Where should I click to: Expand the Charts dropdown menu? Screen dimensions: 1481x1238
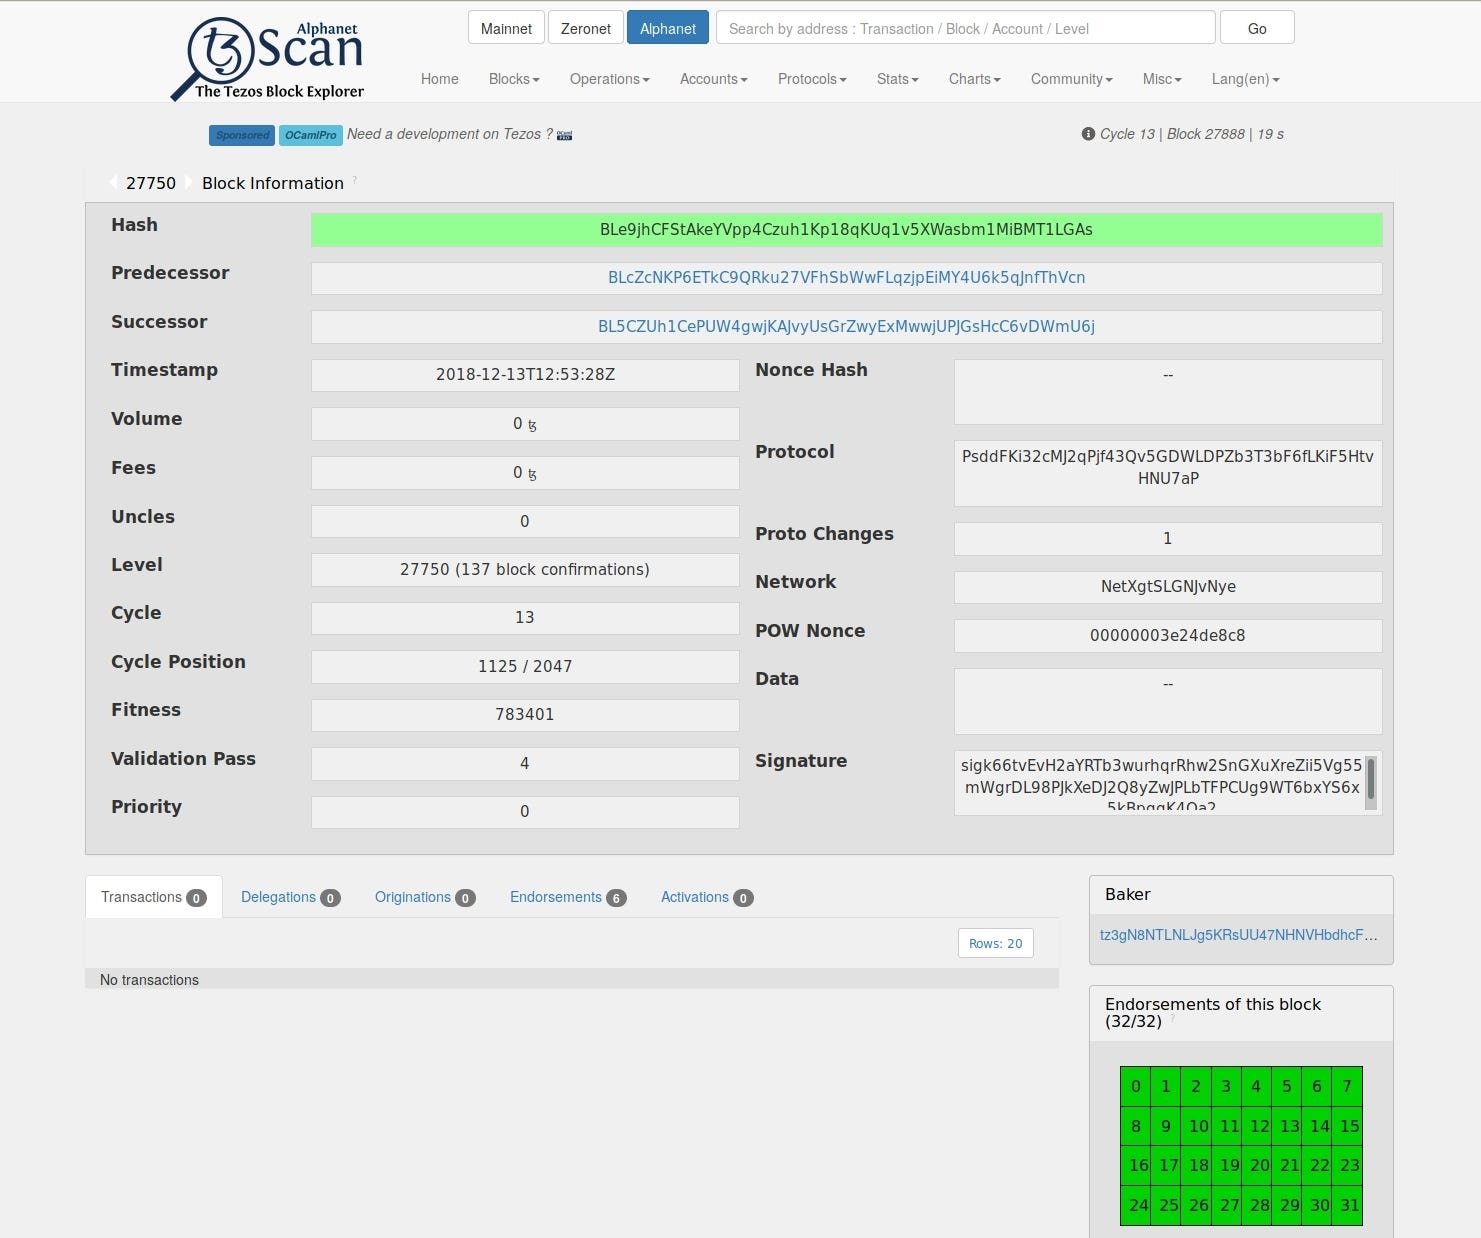[x=974, y=79]
